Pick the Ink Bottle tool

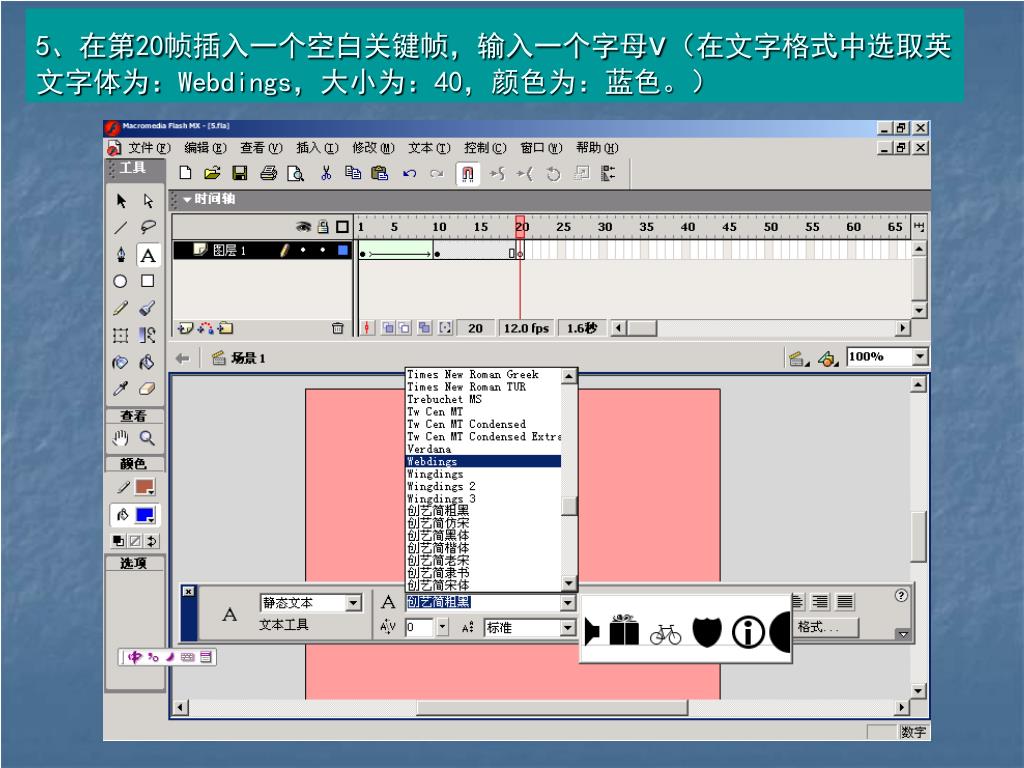121,362
